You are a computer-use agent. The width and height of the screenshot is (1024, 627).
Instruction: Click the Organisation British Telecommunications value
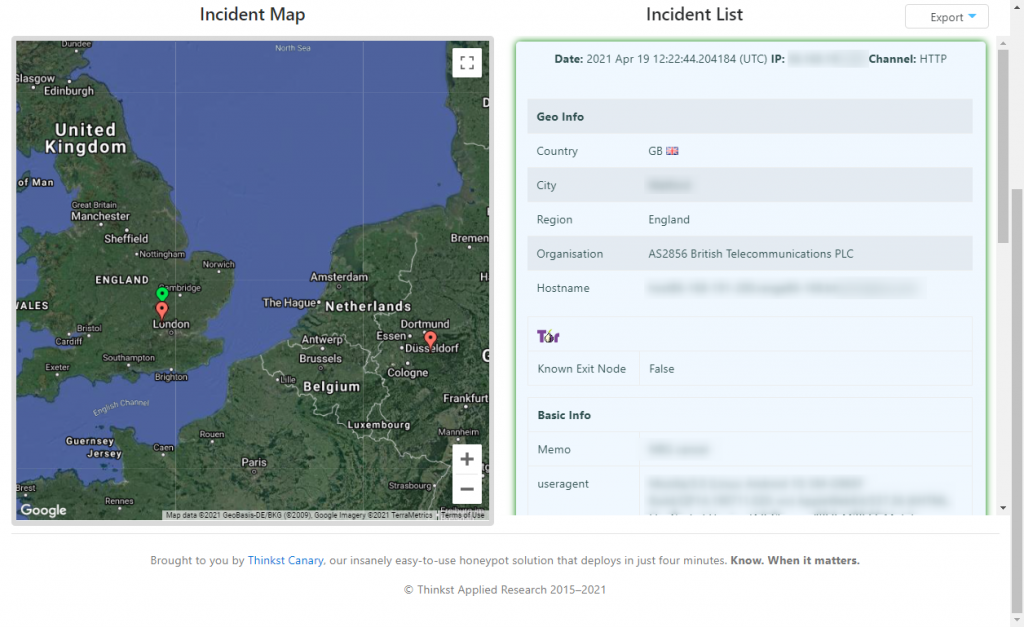tap(750, 254)
